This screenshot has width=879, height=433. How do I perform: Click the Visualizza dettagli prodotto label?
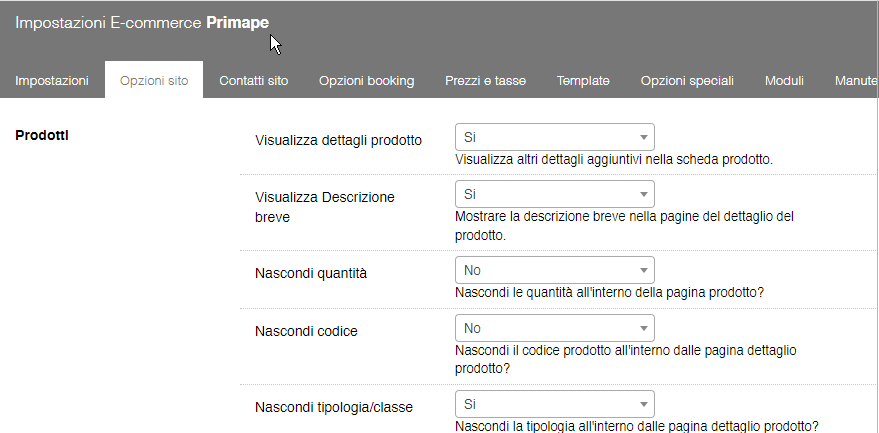coord(339,140)
